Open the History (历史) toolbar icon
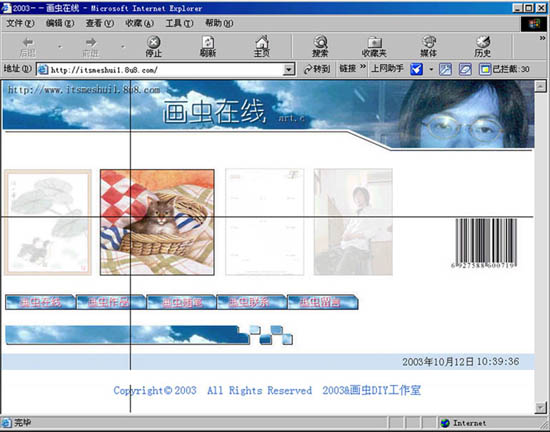 (x=483, y=46)
